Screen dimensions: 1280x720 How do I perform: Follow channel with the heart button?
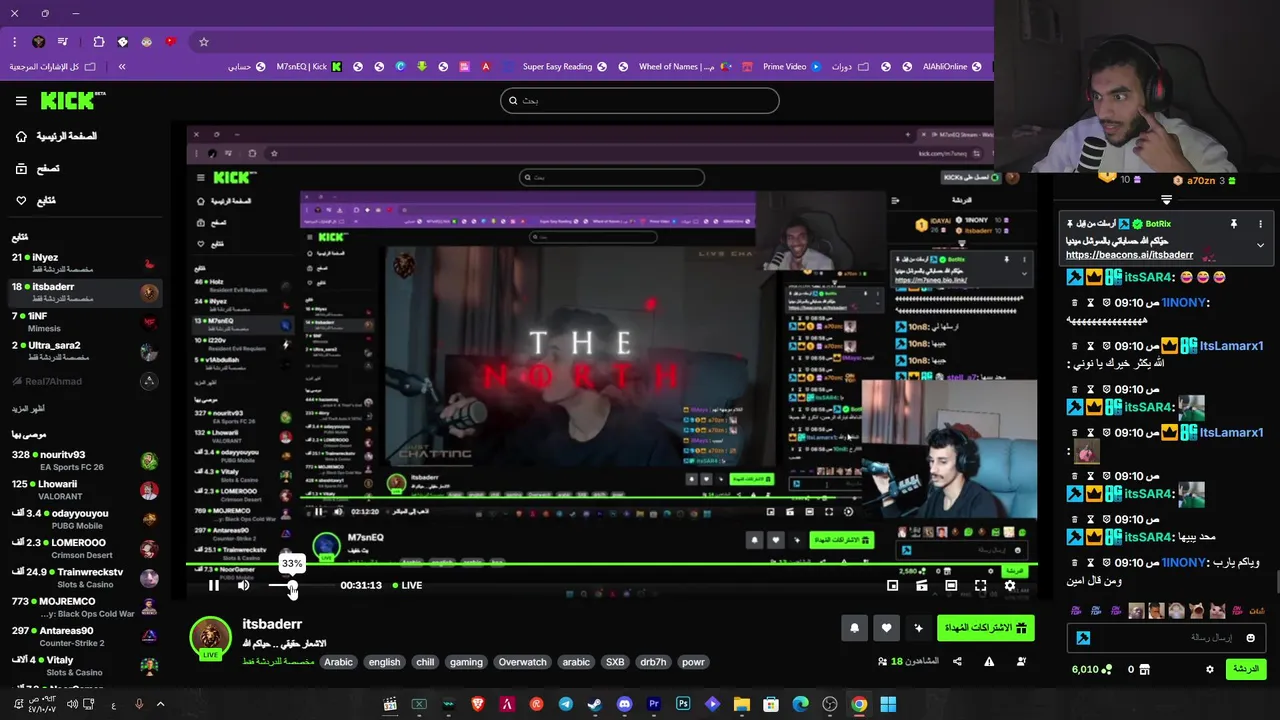pyautogui.click(x=886, y=628)
